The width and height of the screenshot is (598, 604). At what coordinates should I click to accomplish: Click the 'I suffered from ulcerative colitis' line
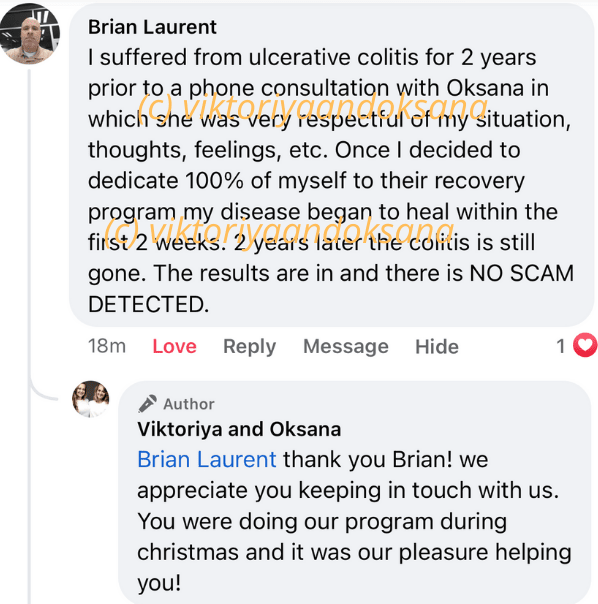(x=312, y=57)
